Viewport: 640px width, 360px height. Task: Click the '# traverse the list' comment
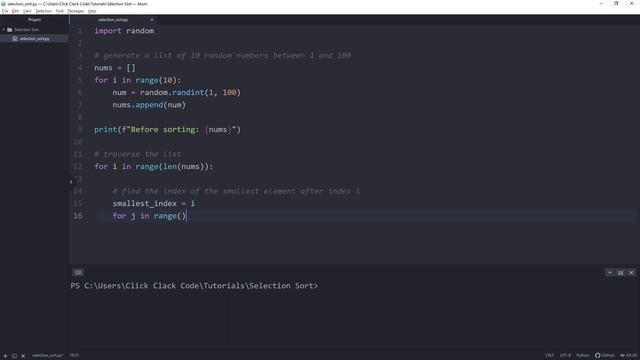[x=138, y=154]
